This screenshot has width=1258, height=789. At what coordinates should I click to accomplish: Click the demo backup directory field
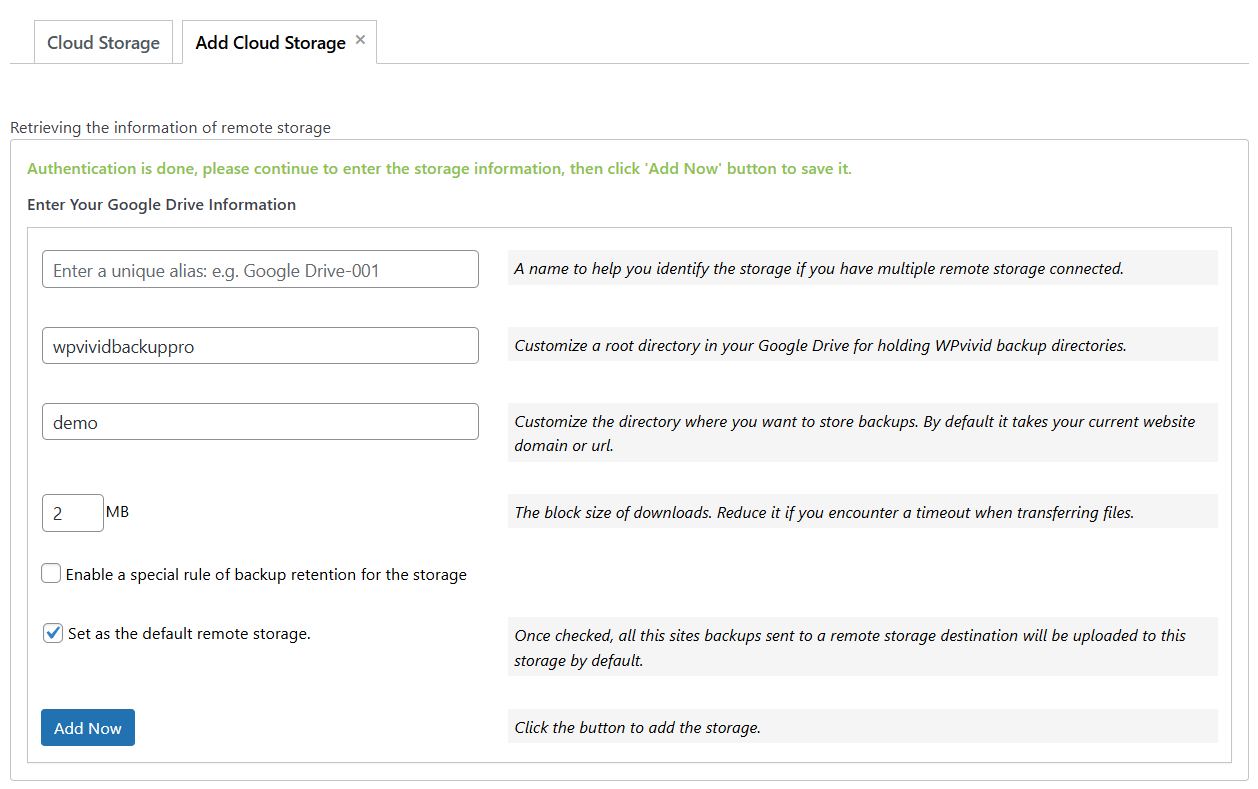coord(260,422)
